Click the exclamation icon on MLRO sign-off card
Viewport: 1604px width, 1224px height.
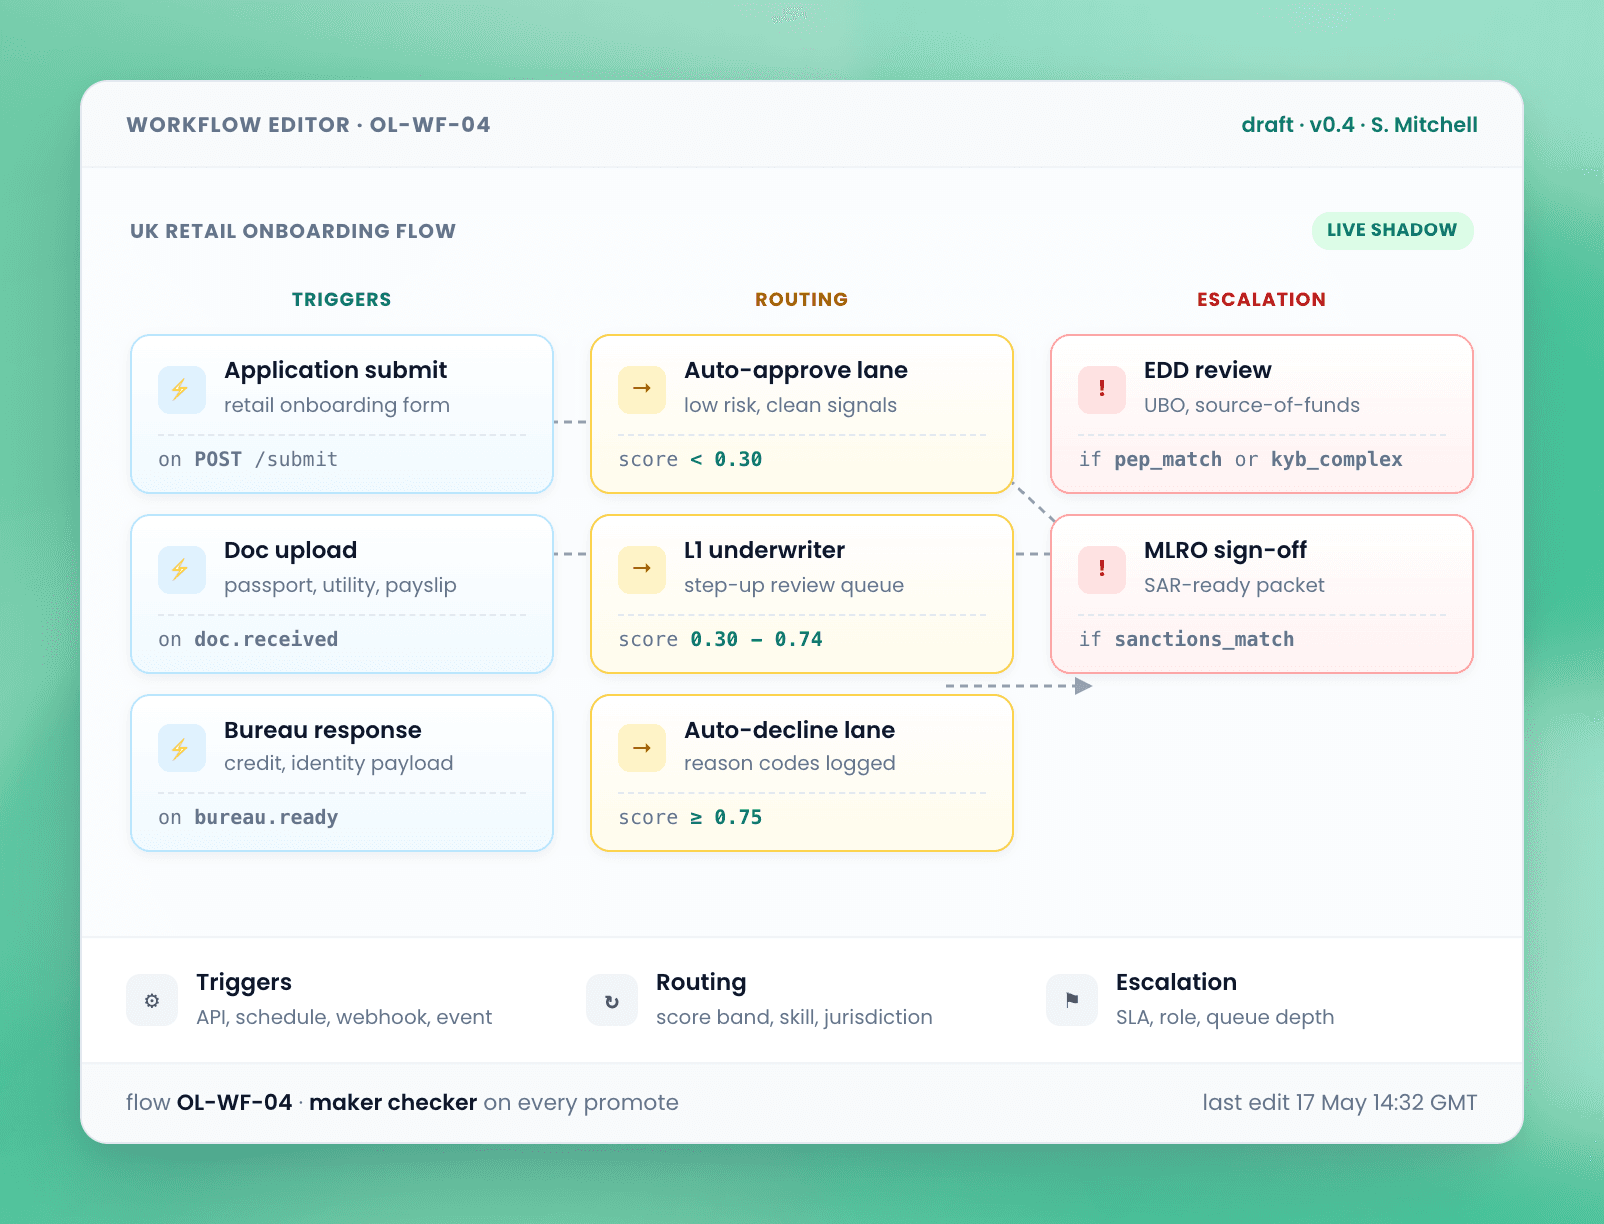pos(1102,569)
